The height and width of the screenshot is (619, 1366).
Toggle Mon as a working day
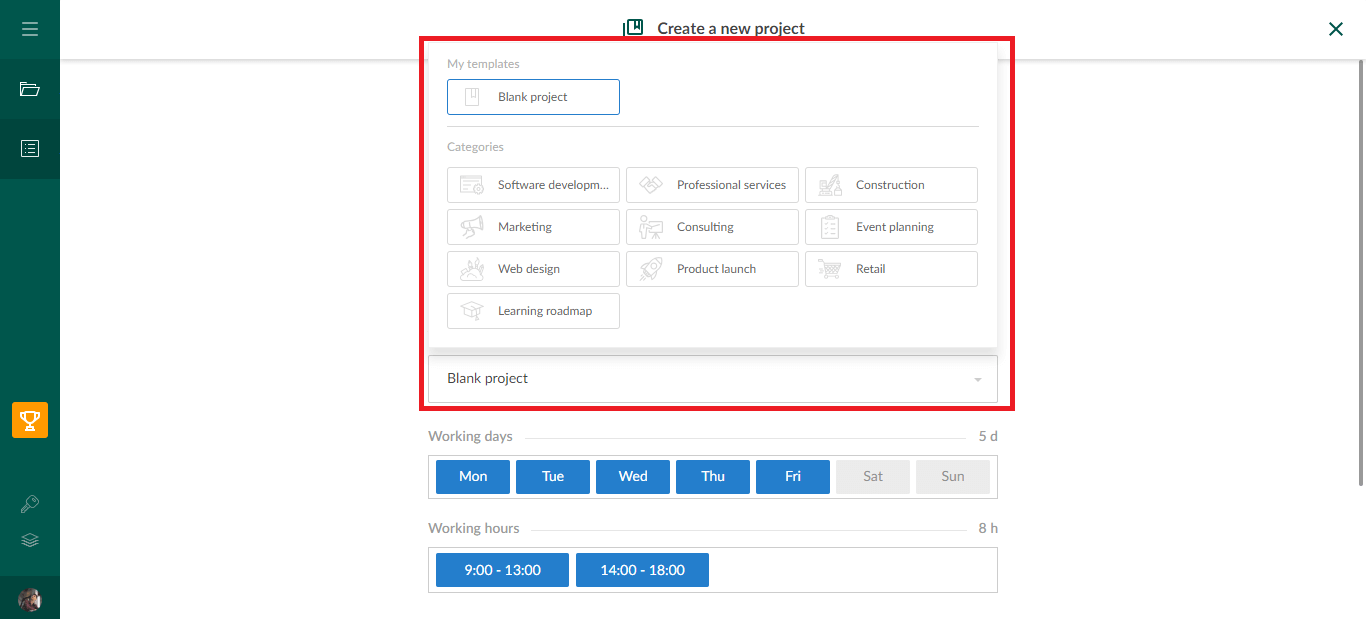coord(473,477)
